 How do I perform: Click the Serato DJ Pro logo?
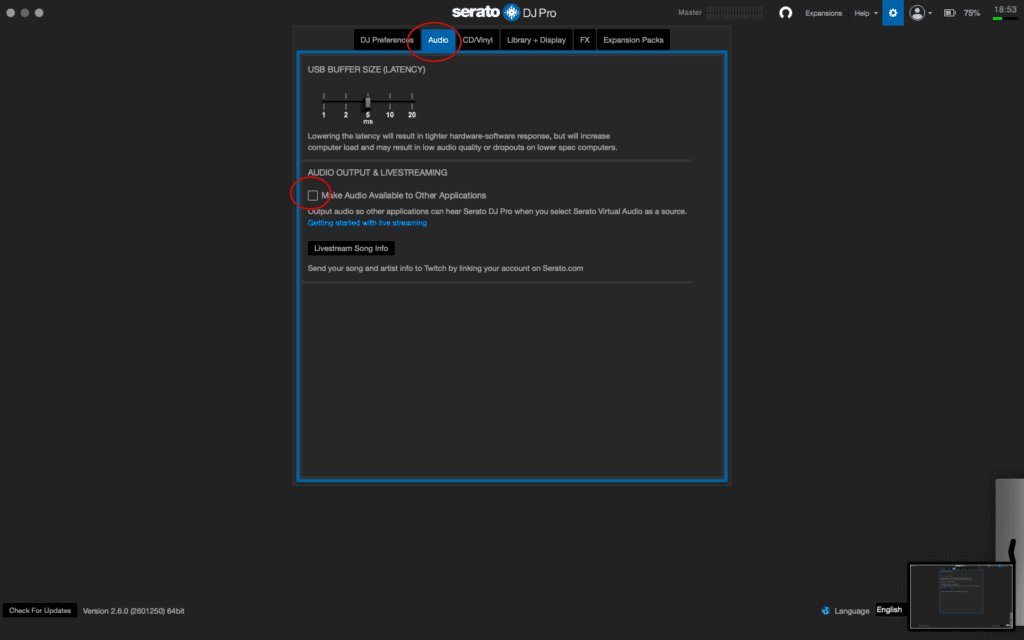[504, 12]
